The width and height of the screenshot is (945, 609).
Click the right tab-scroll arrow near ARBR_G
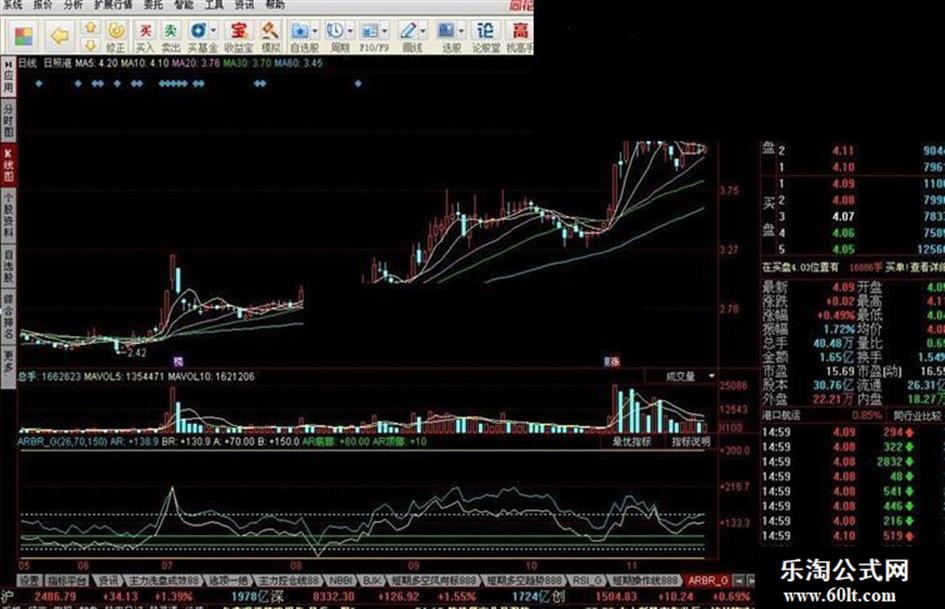[x=750, y=580]
